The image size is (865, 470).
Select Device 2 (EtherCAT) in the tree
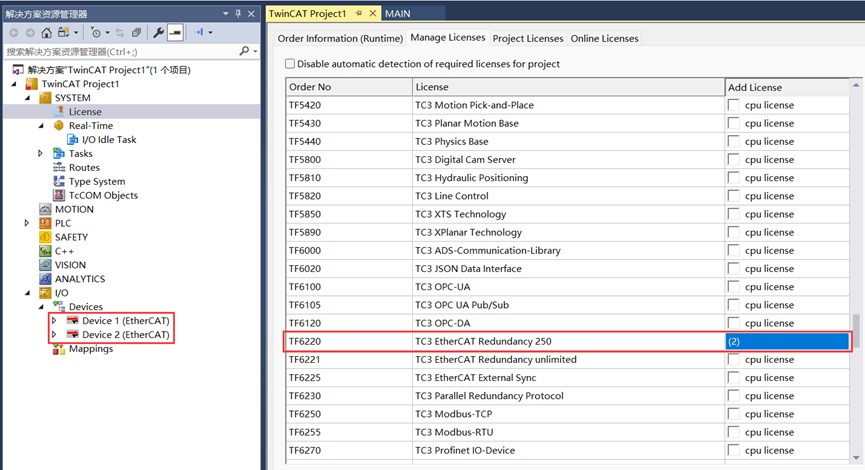coord(126,334)
